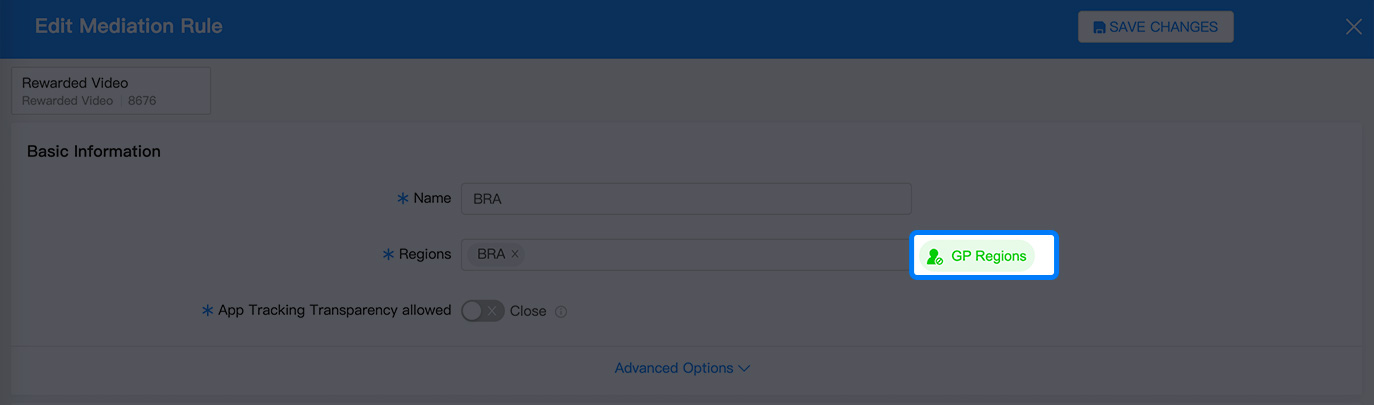Click the floppy-disk save icon
The height and width of the screenshot is (405, 1374).
pyautogui.click(x=1100, y=27)
